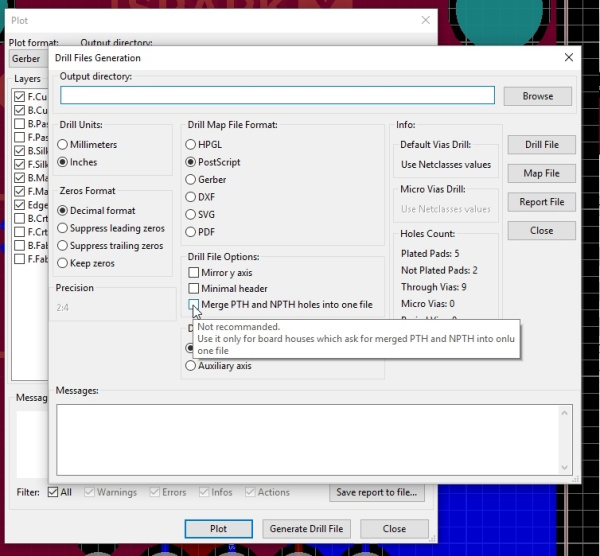
Task: Click the Precision value '2:4'
Action: point(62,308)
